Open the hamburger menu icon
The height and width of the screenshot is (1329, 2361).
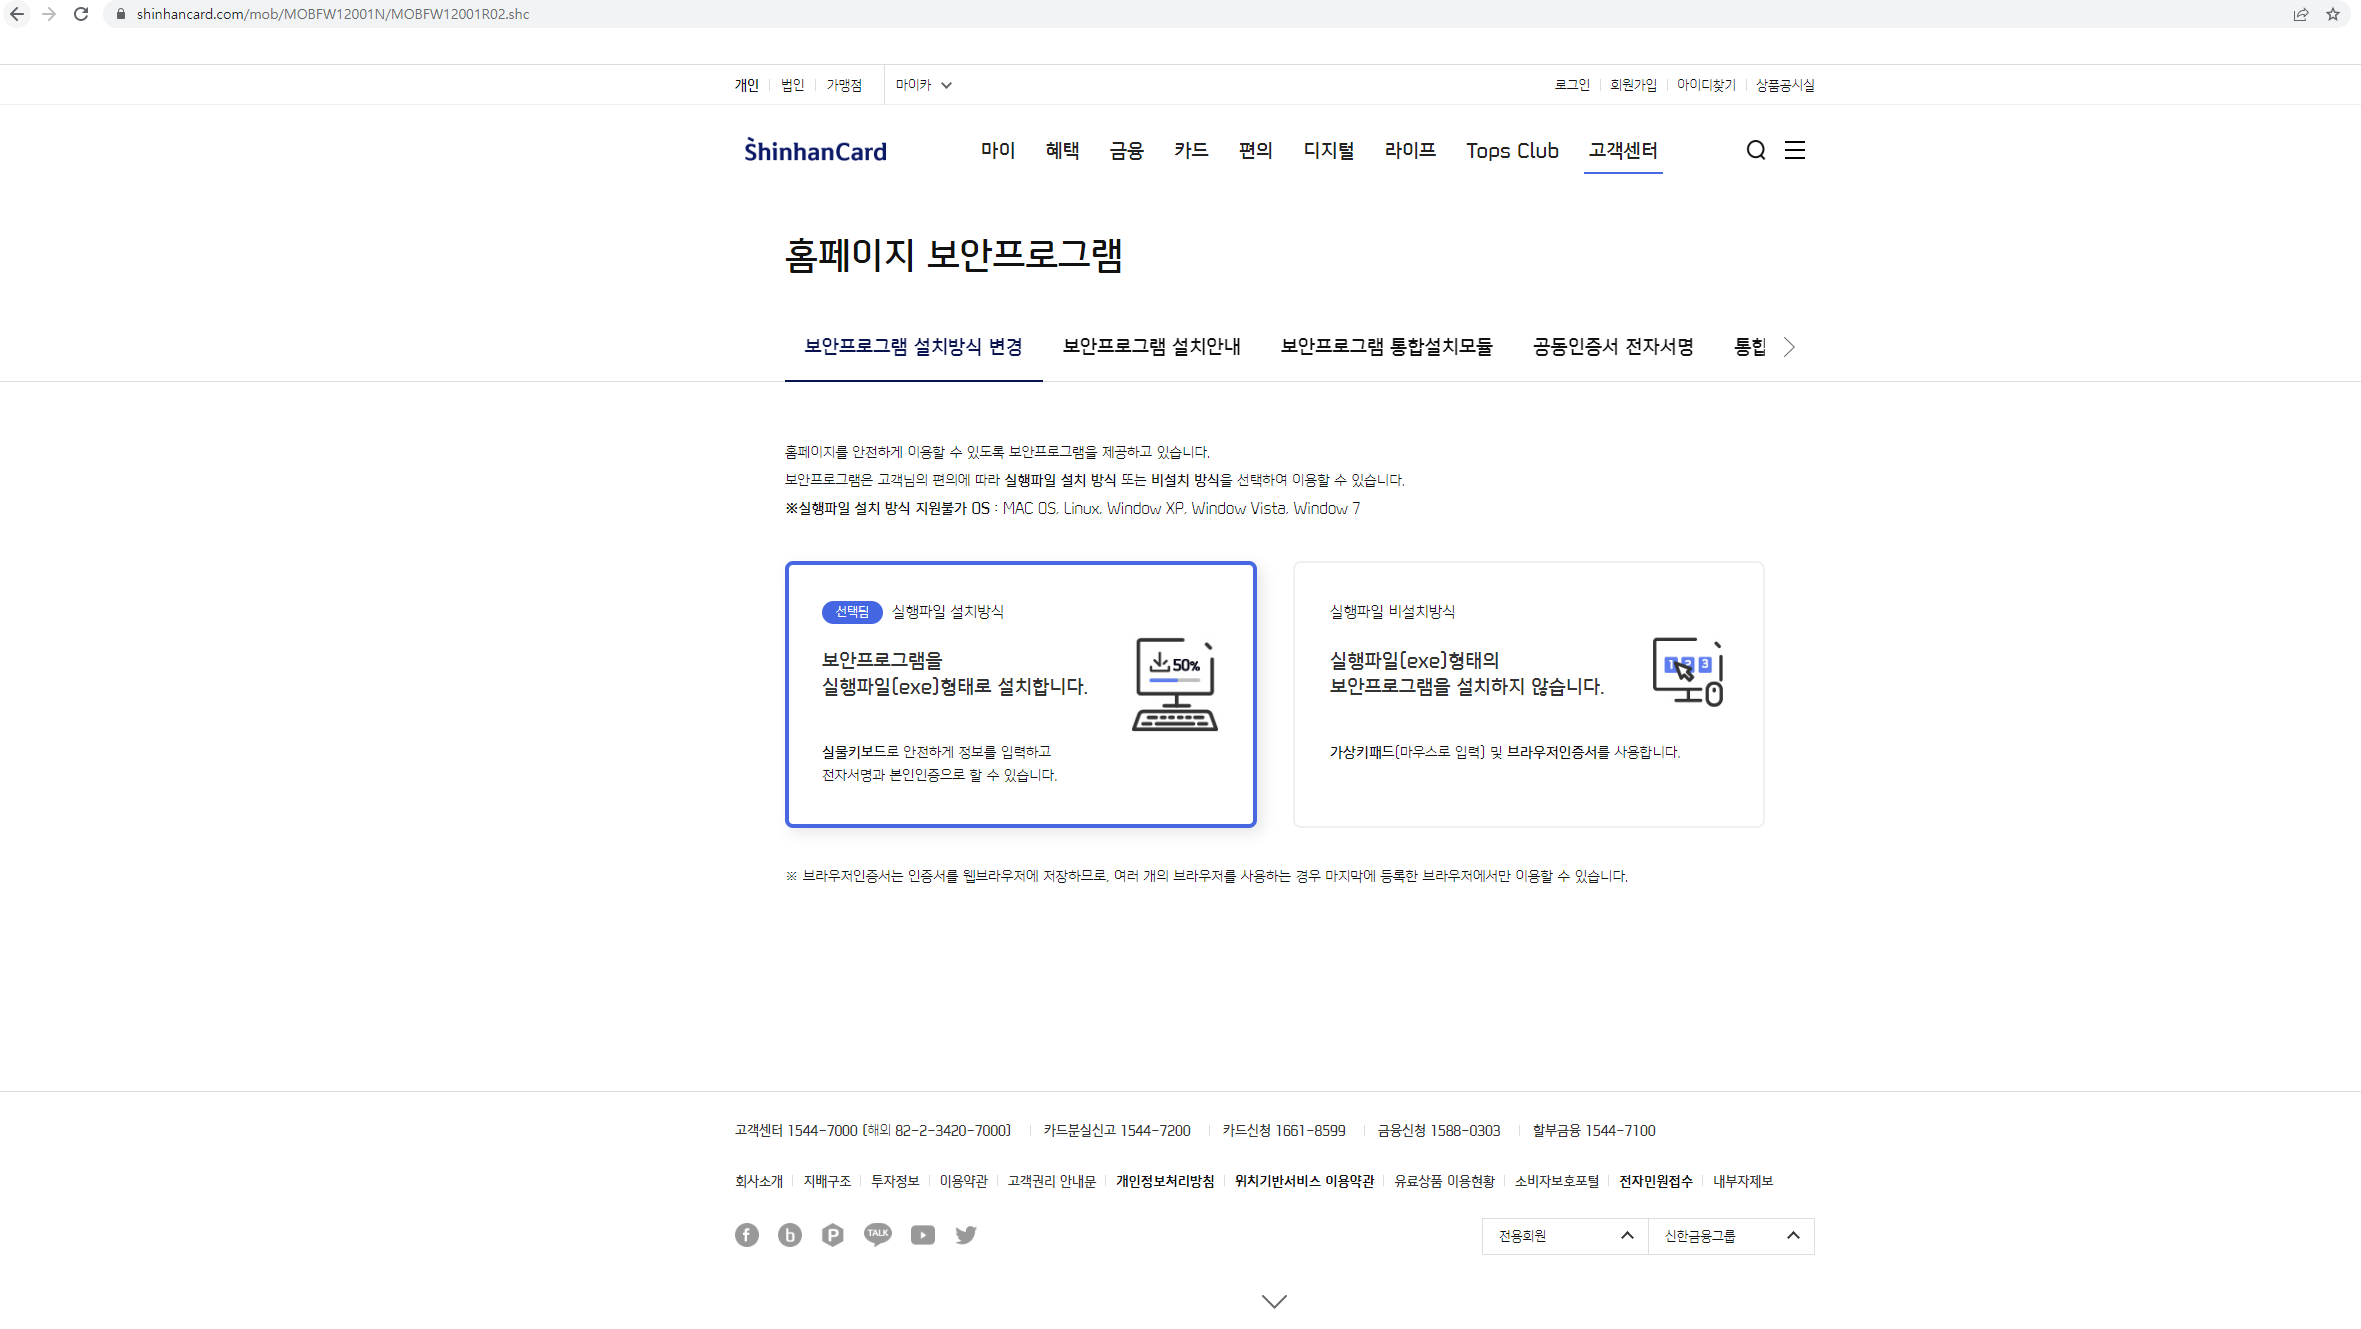pyautogui.click(x=1795, y=150)
